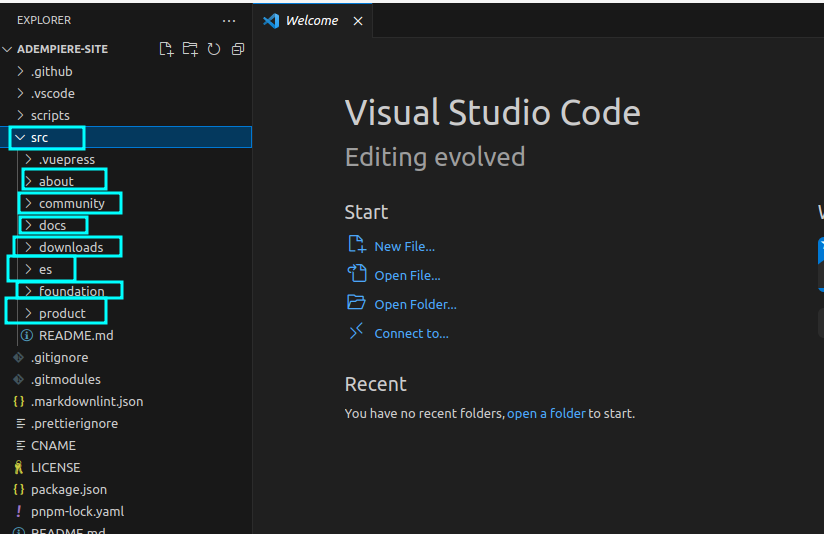
Task: Click the exclamation icon beside pnpm-lock.yaml
Action: tap(19, 511)
